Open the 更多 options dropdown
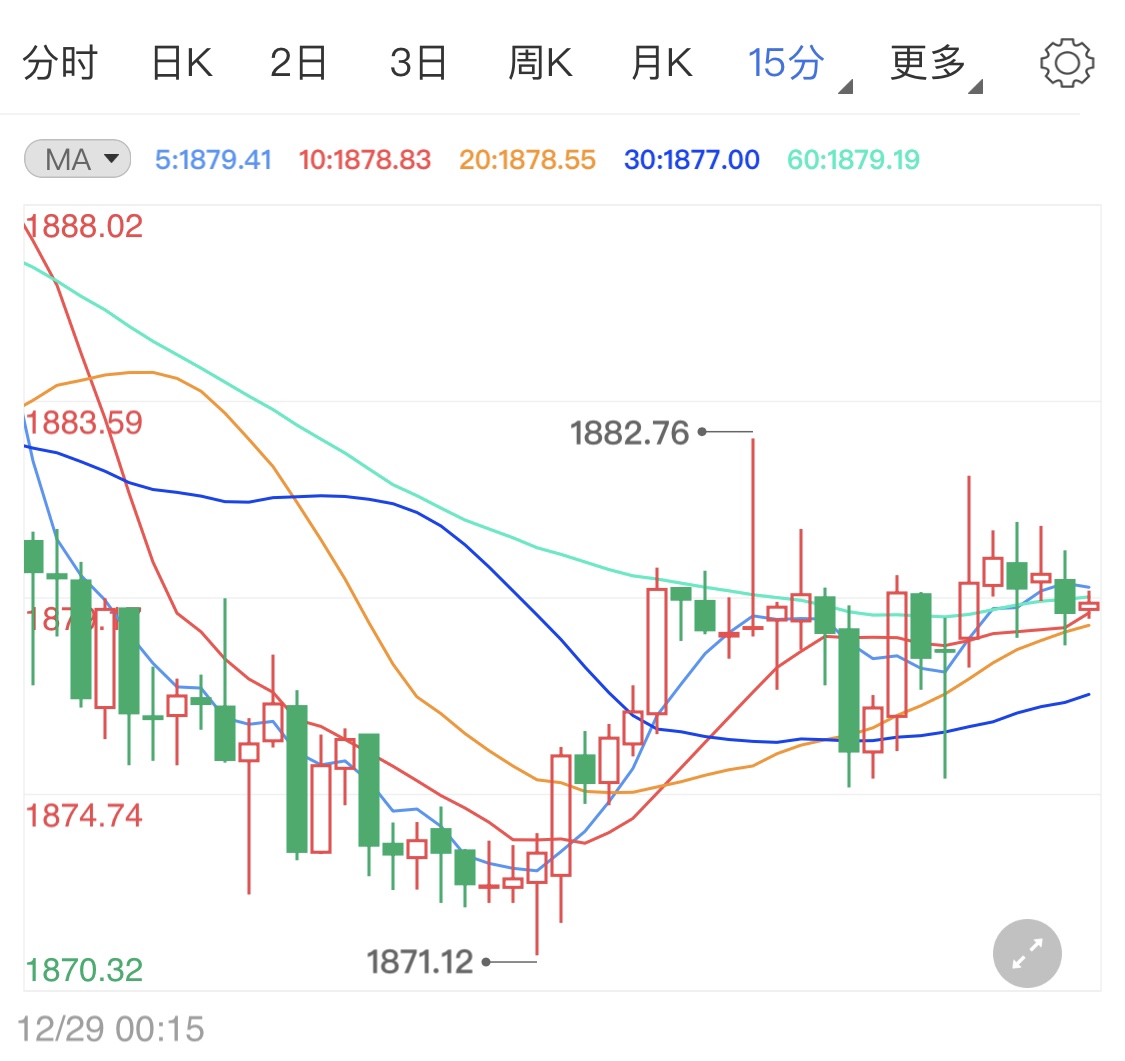This screenshot has width=1125, height=1061. (936, 65)
